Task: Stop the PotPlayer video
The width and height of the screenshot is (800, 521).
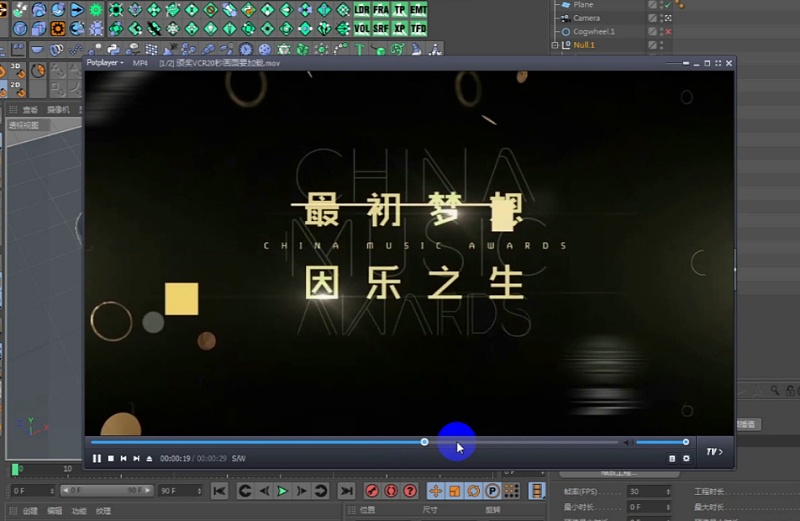Action: [111, 458]
